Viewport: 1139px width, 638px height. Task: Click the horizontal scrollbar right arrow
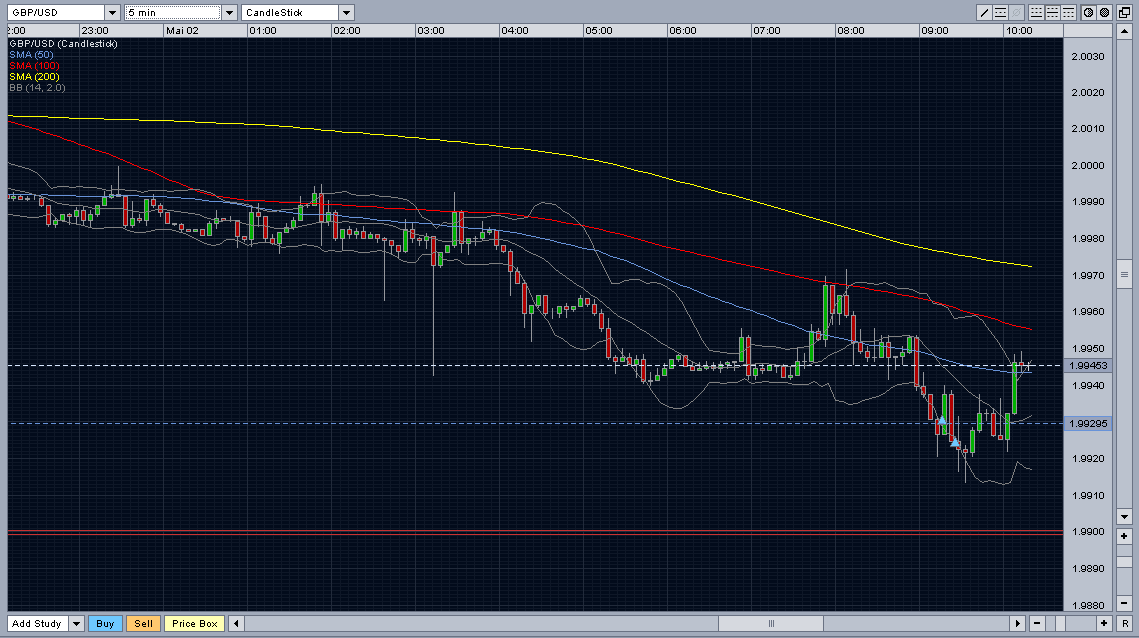(x=1017, y=623)
